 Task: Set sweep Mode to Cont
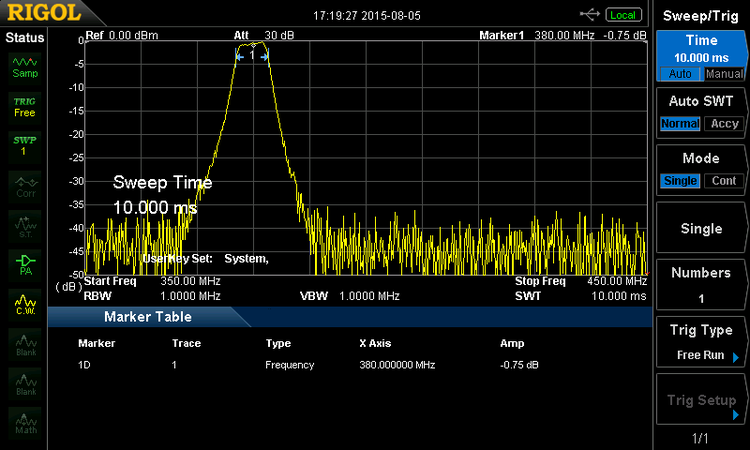[x=724, y=181]
